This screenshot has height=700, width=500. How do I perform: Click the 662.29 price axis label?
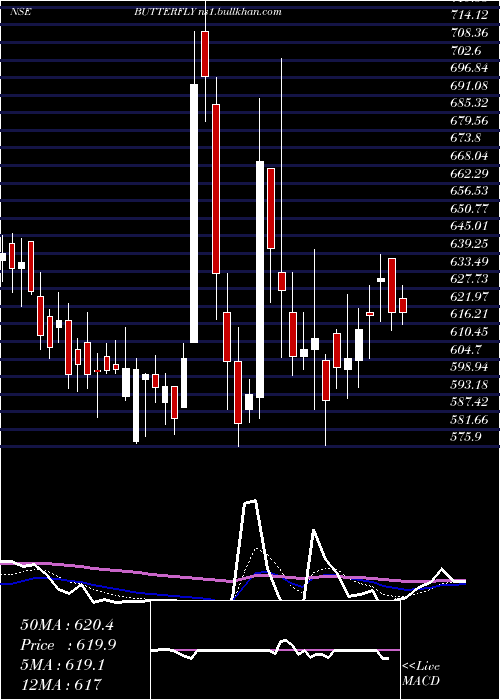pos(468,174)
